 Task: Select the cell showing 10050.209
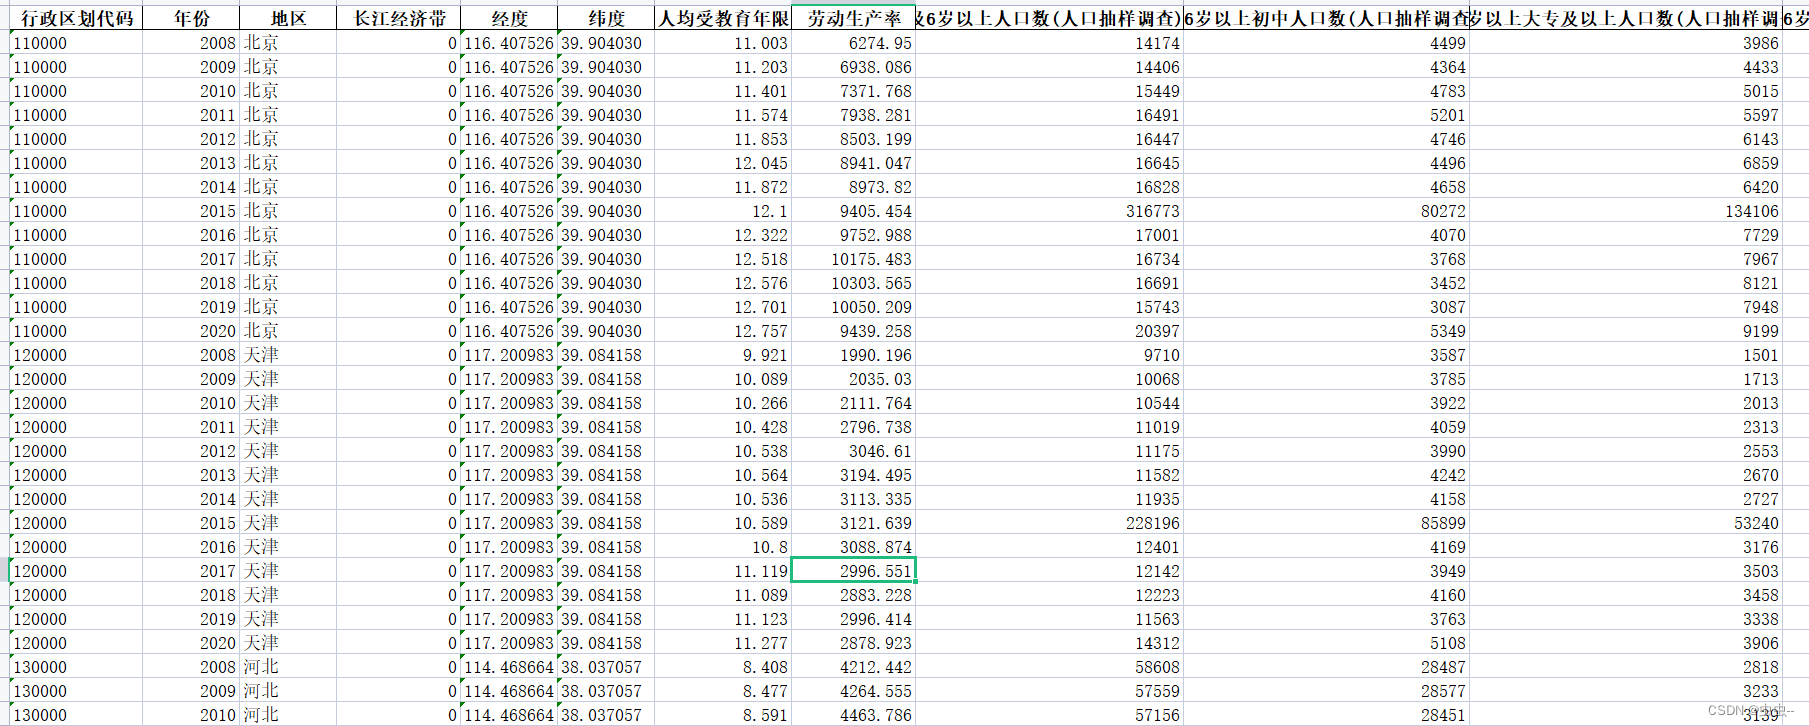pyautogui.click(x=853, y=307)
